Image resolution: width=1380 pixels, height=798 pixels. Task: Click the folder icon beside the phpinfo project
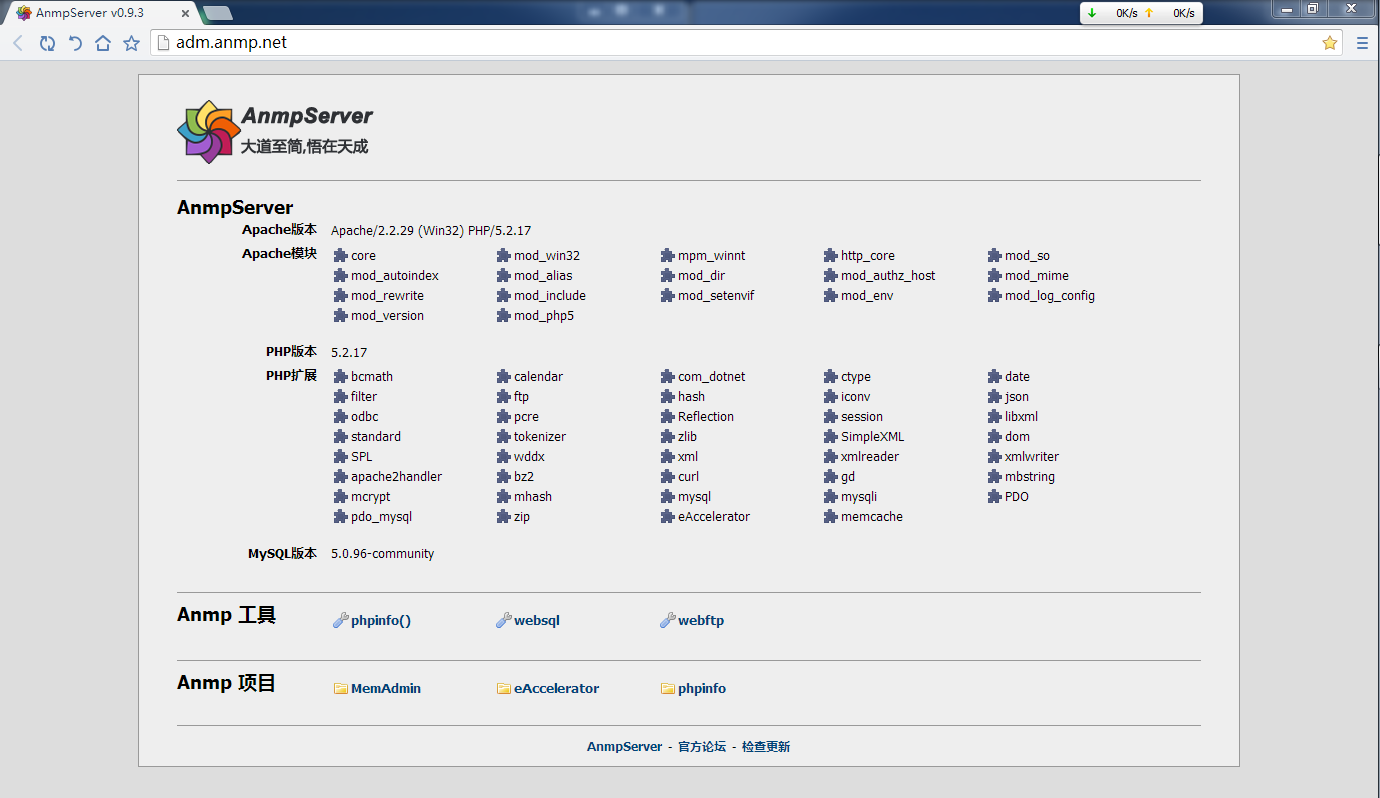pyautogui.click(x=668, y=689)
